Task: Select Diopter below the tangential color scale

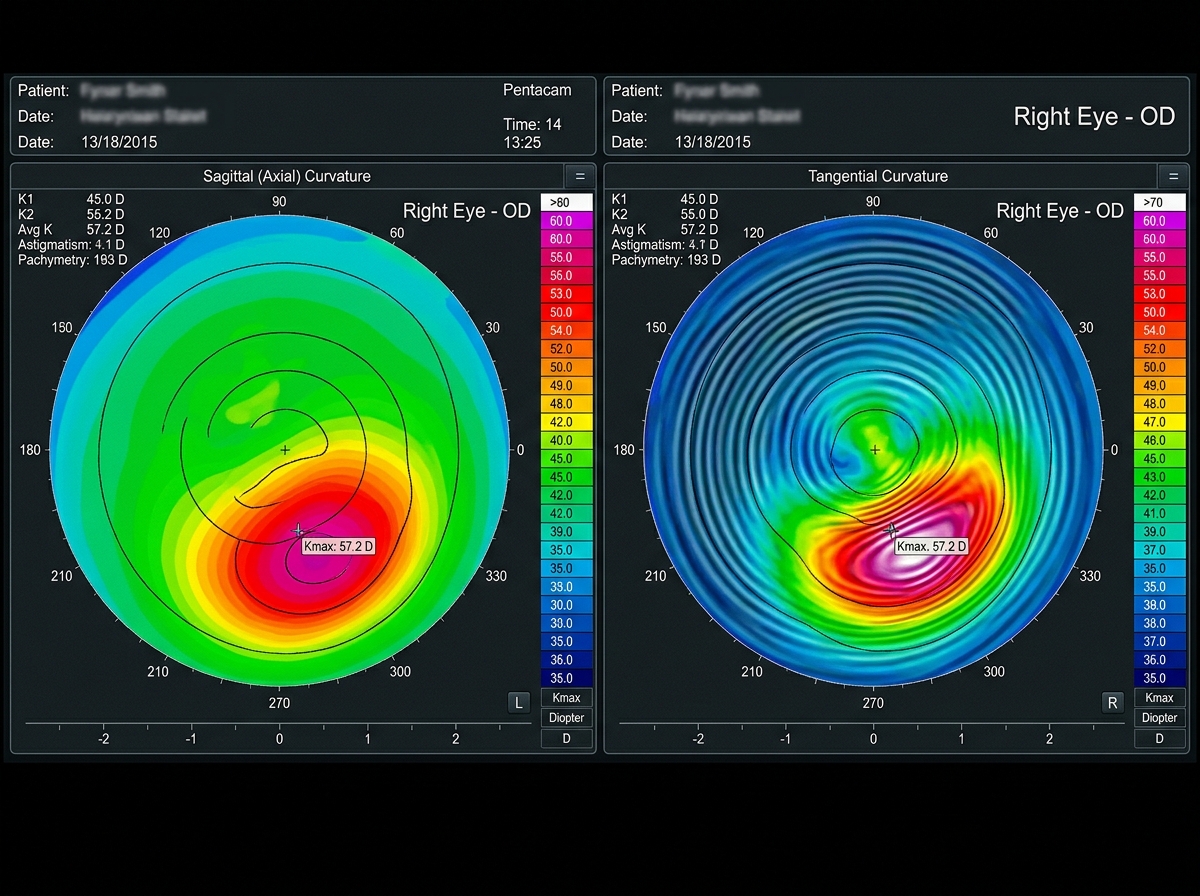Action: click(x=1160, y=718)
